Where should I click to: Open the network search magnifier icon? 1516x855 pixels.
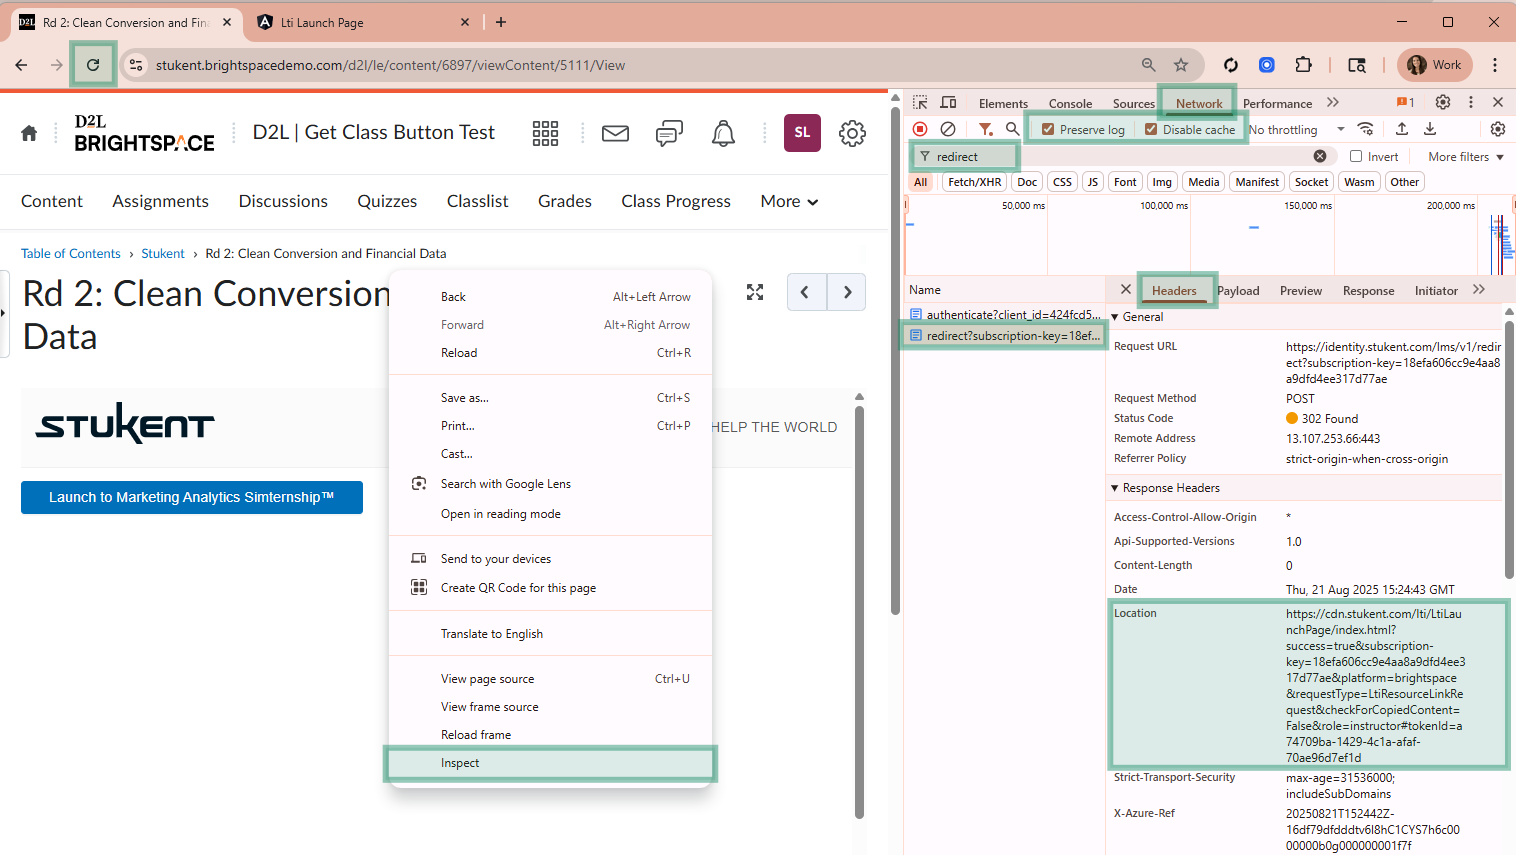1013,129
